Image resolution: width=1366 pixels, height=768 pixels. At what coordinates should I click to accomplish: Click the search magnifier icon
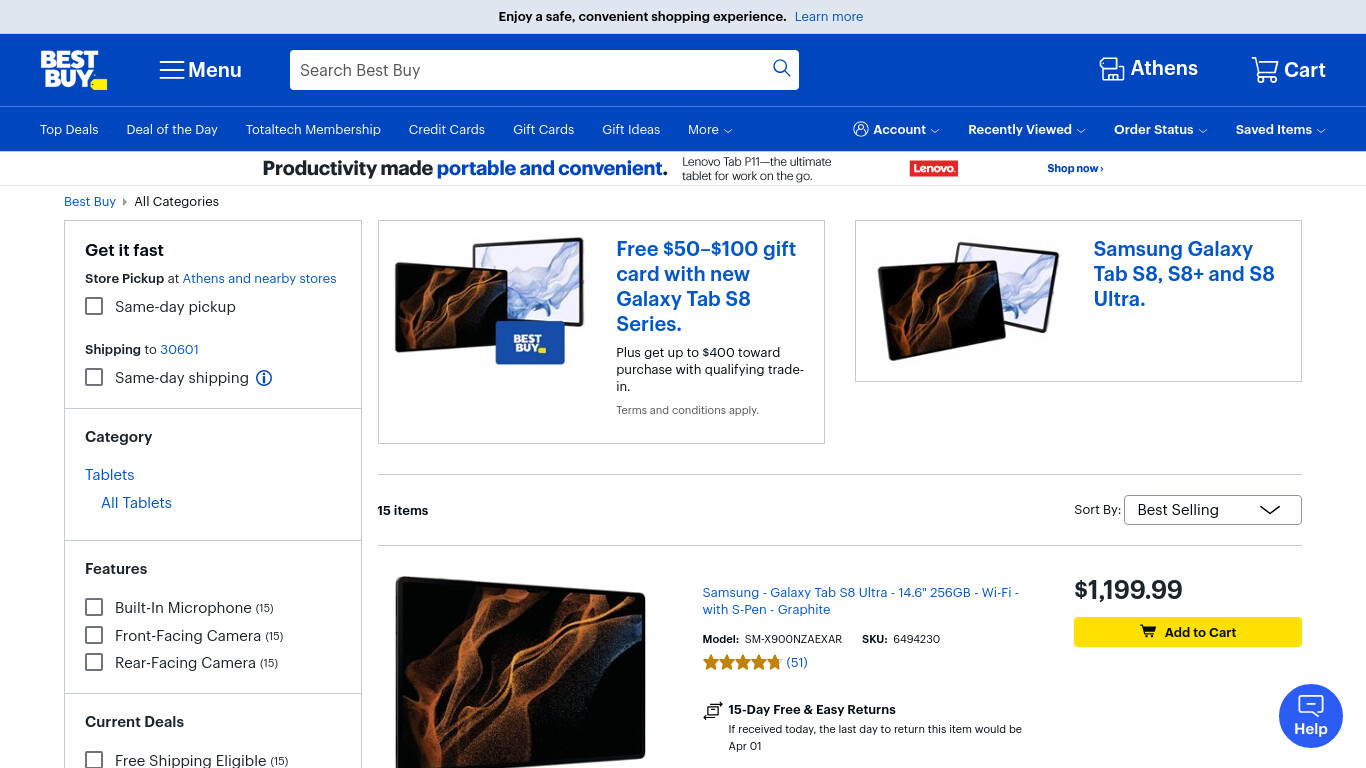(782, 68)
